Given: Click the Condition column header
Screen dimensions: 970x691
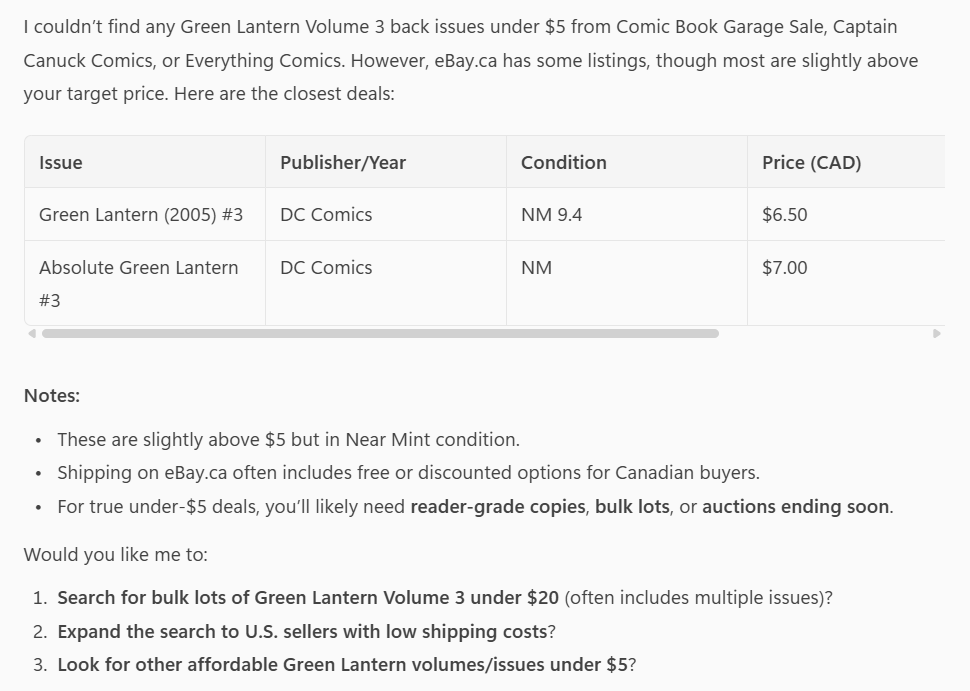Looking at the screenshot, I should click(564, 162).
